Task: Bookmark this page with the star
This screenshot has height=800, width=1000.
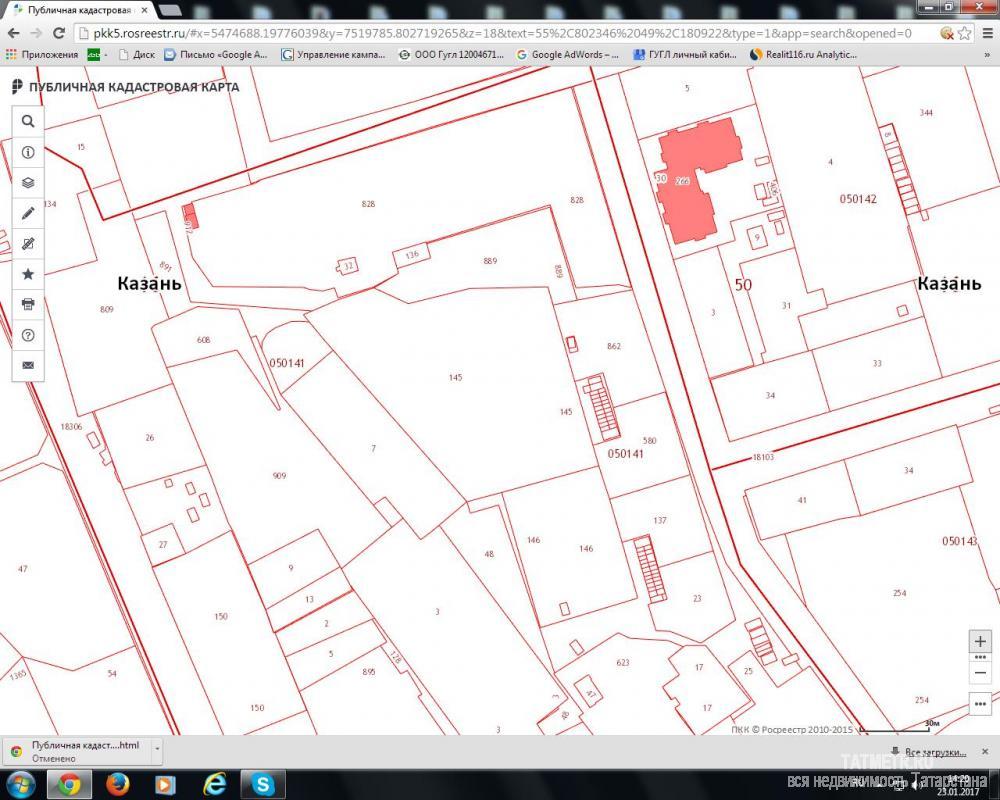Action: coord(964,33)
